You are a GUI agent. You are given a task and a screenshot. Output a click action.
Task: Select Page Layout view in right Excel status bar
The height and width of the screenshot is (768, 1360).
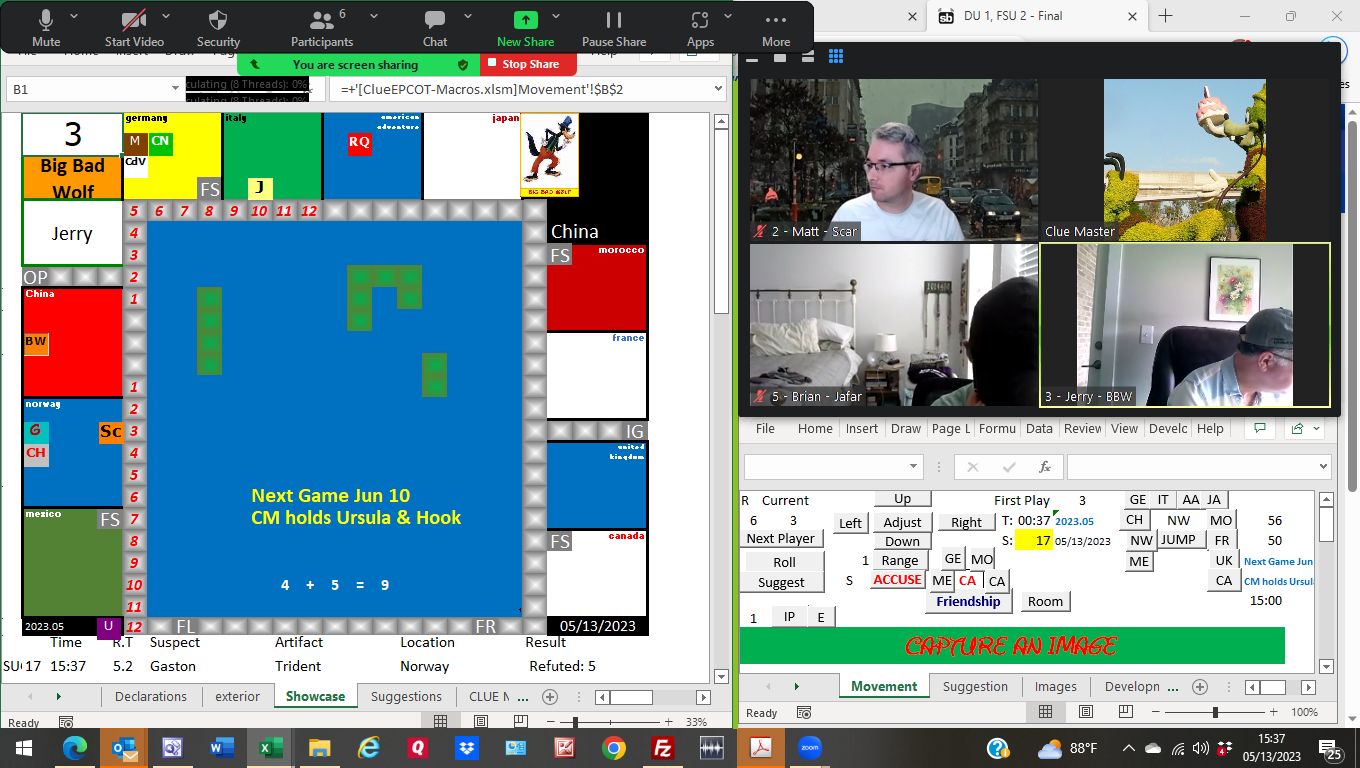(1087, 712)
